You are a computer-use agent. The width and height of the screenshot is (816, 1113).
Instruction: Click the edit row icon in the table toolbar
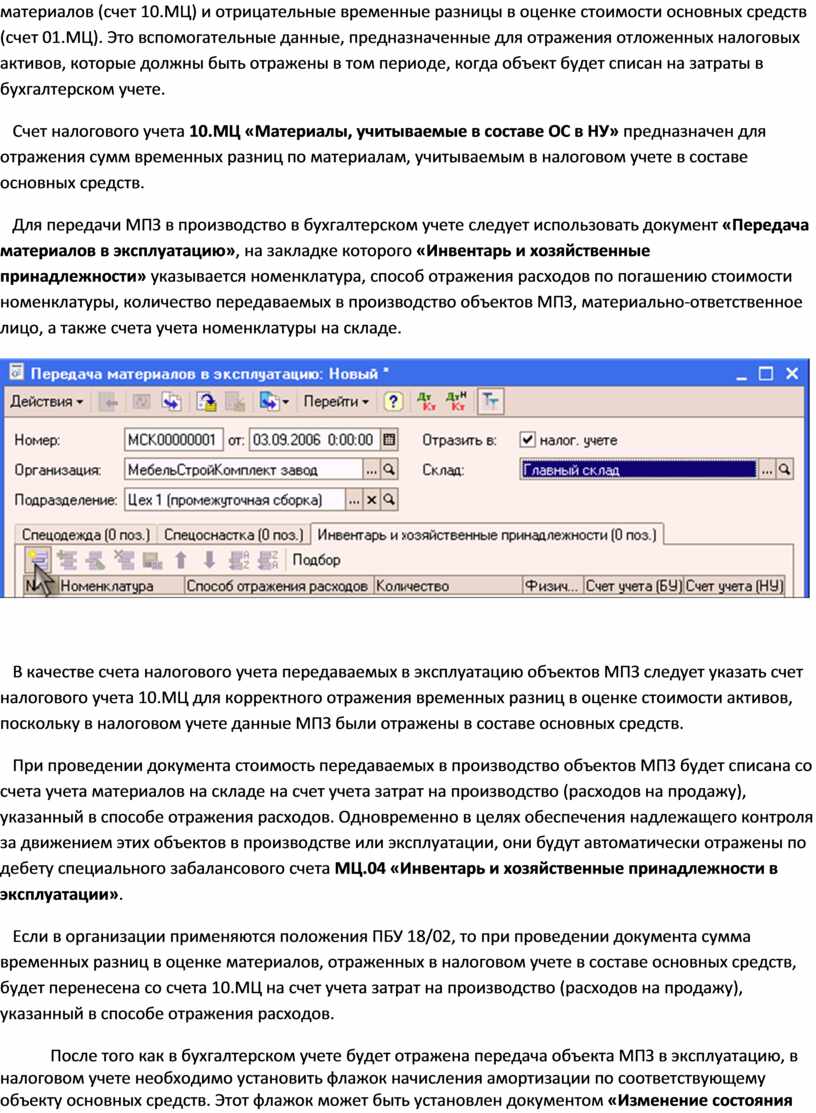tap(96, 560)
